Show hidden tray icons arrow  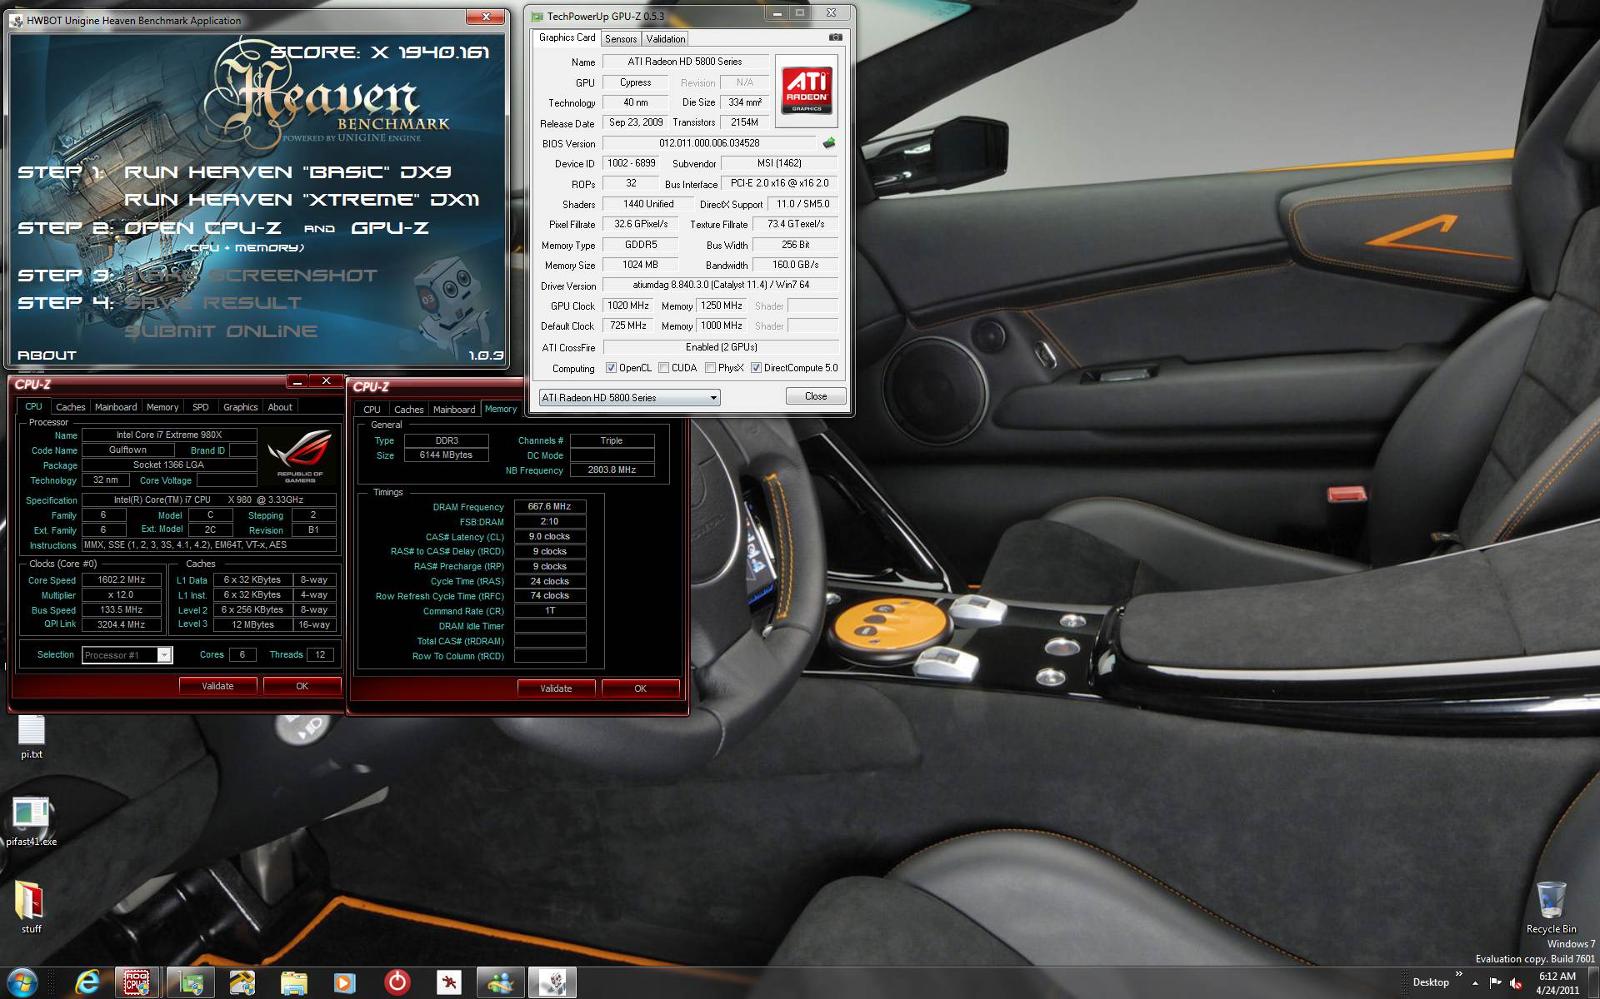[1475, 984]
